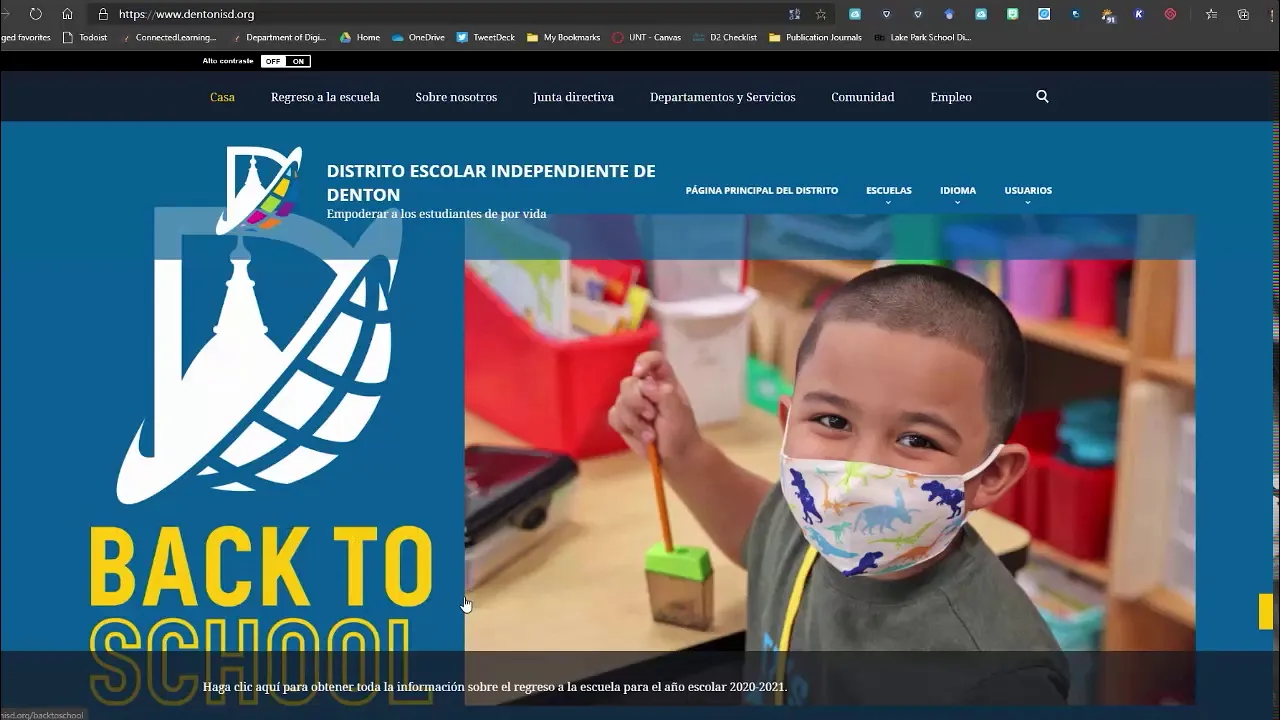
Task: Click the browser refresh icon
Action: (36, 14)
